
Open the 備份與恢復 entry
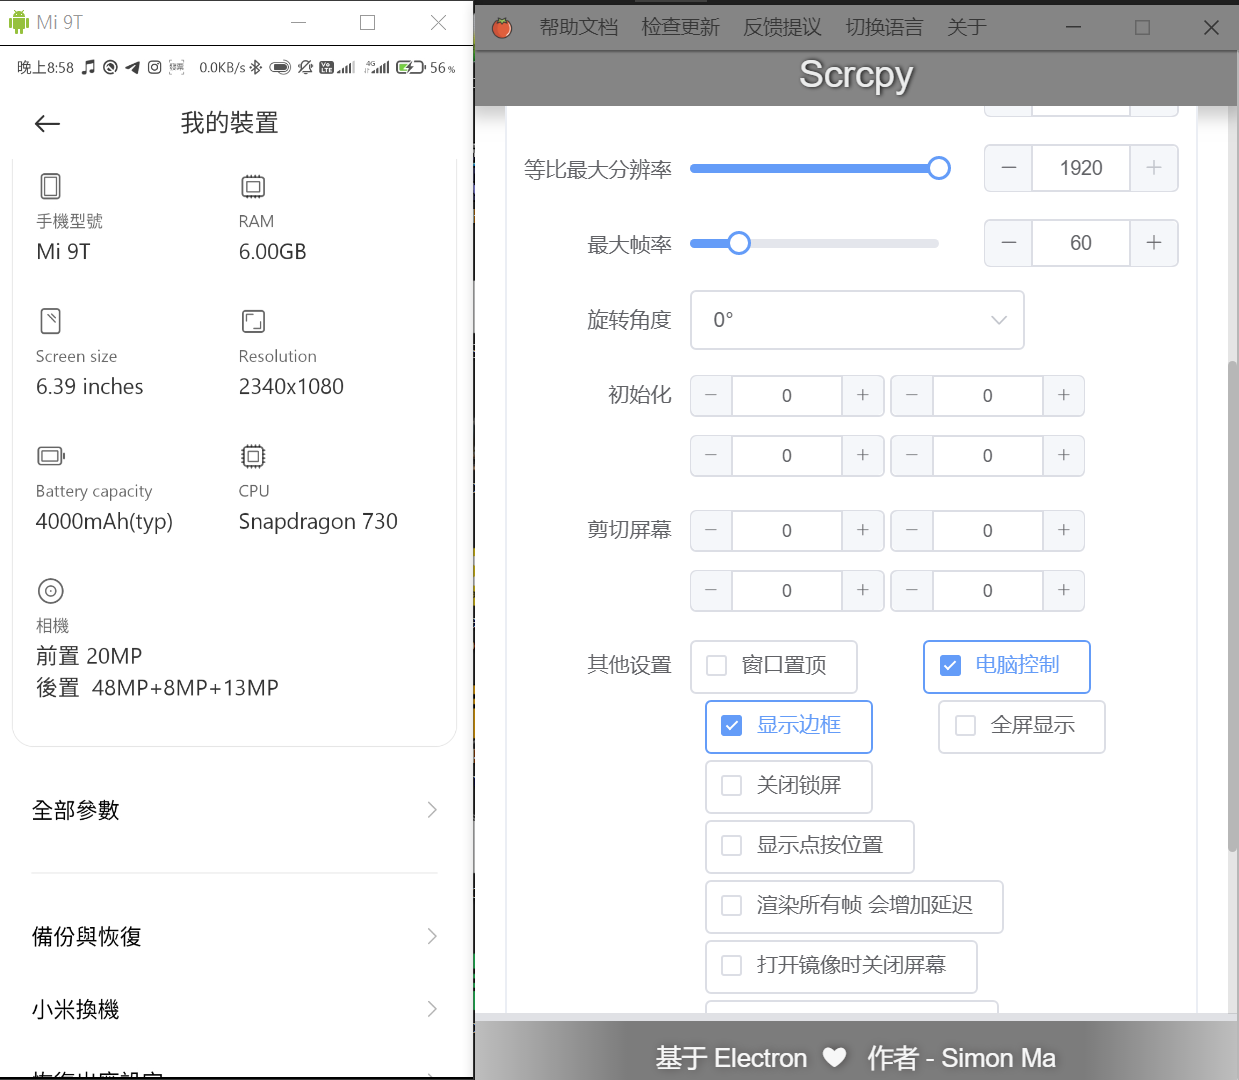point(234,936)
